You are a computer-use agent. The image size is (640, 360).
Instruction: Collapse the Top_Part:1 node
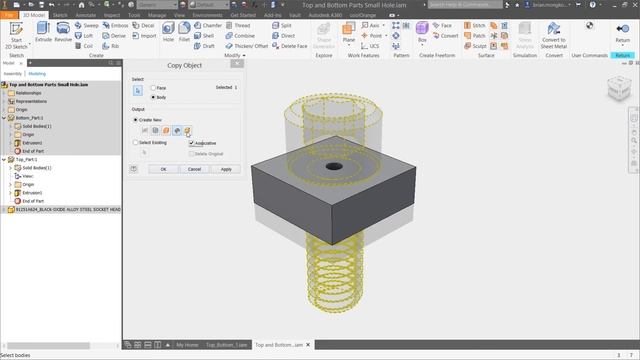coord(4,160)
